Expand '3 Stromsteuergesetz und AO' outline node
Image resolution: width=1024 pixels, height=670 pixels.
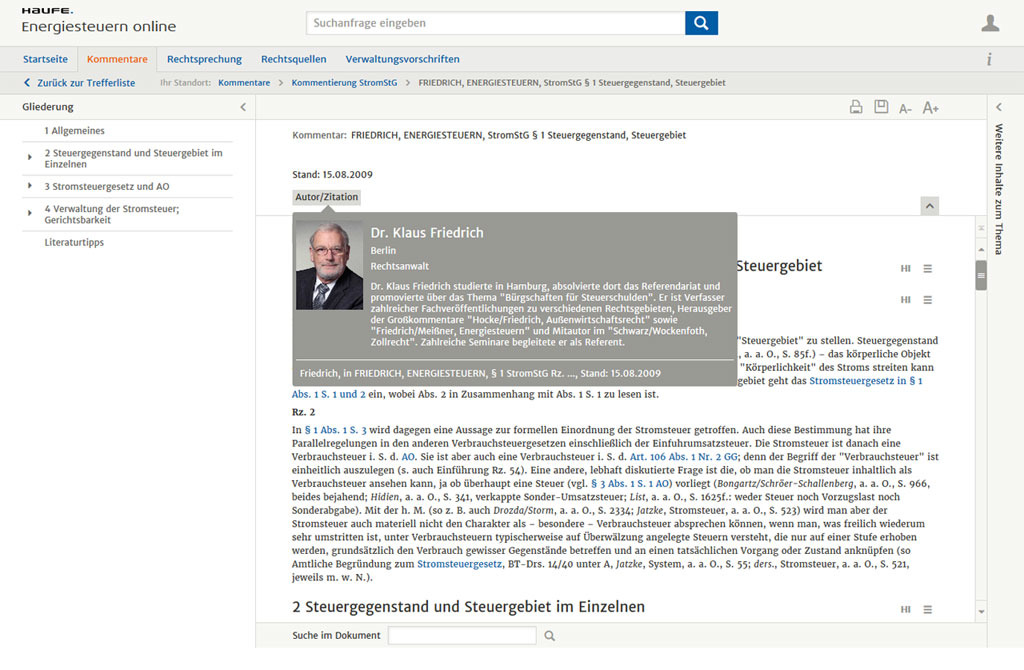tap(29, 186)
